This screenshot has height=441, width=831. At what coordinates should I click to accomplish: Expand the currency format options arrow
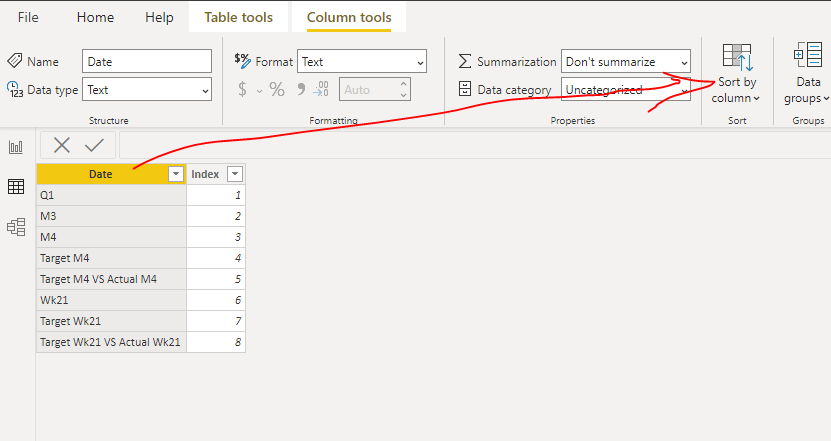coord(259,91)
